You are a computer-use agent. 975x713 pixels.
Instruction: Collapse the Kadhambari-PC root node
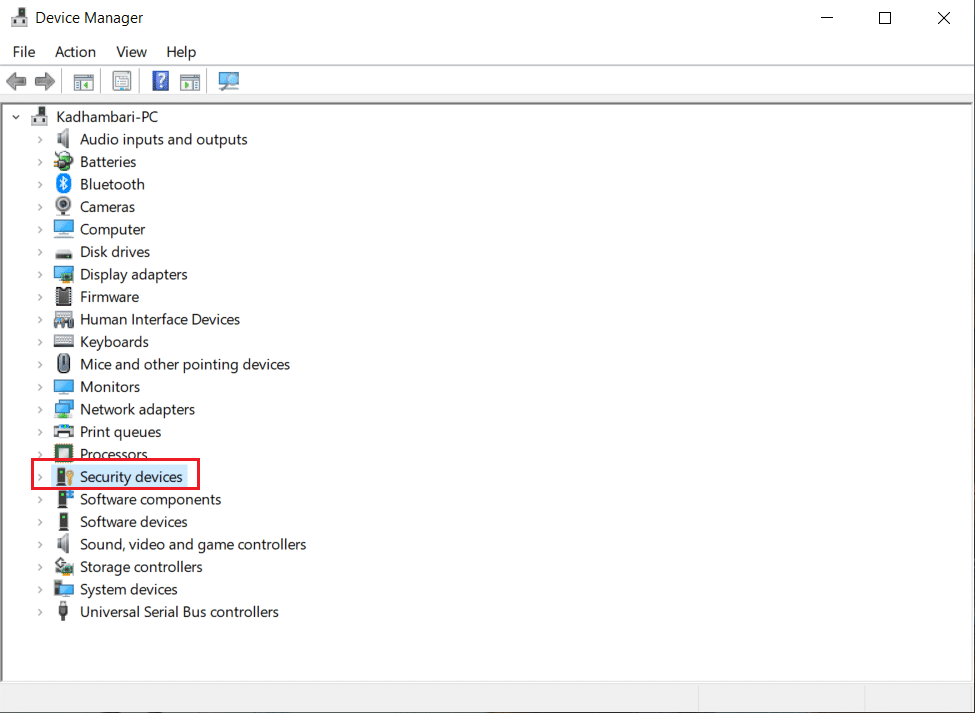(x=16, y=117)
